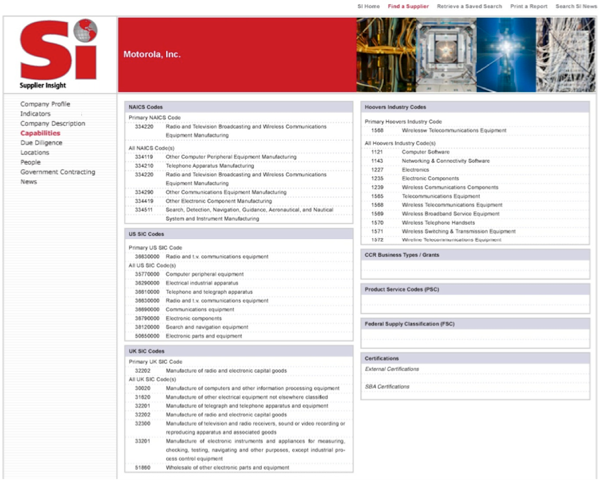Open the People section
This screenshot has height=480, width=600.
[x=30, y=162]
